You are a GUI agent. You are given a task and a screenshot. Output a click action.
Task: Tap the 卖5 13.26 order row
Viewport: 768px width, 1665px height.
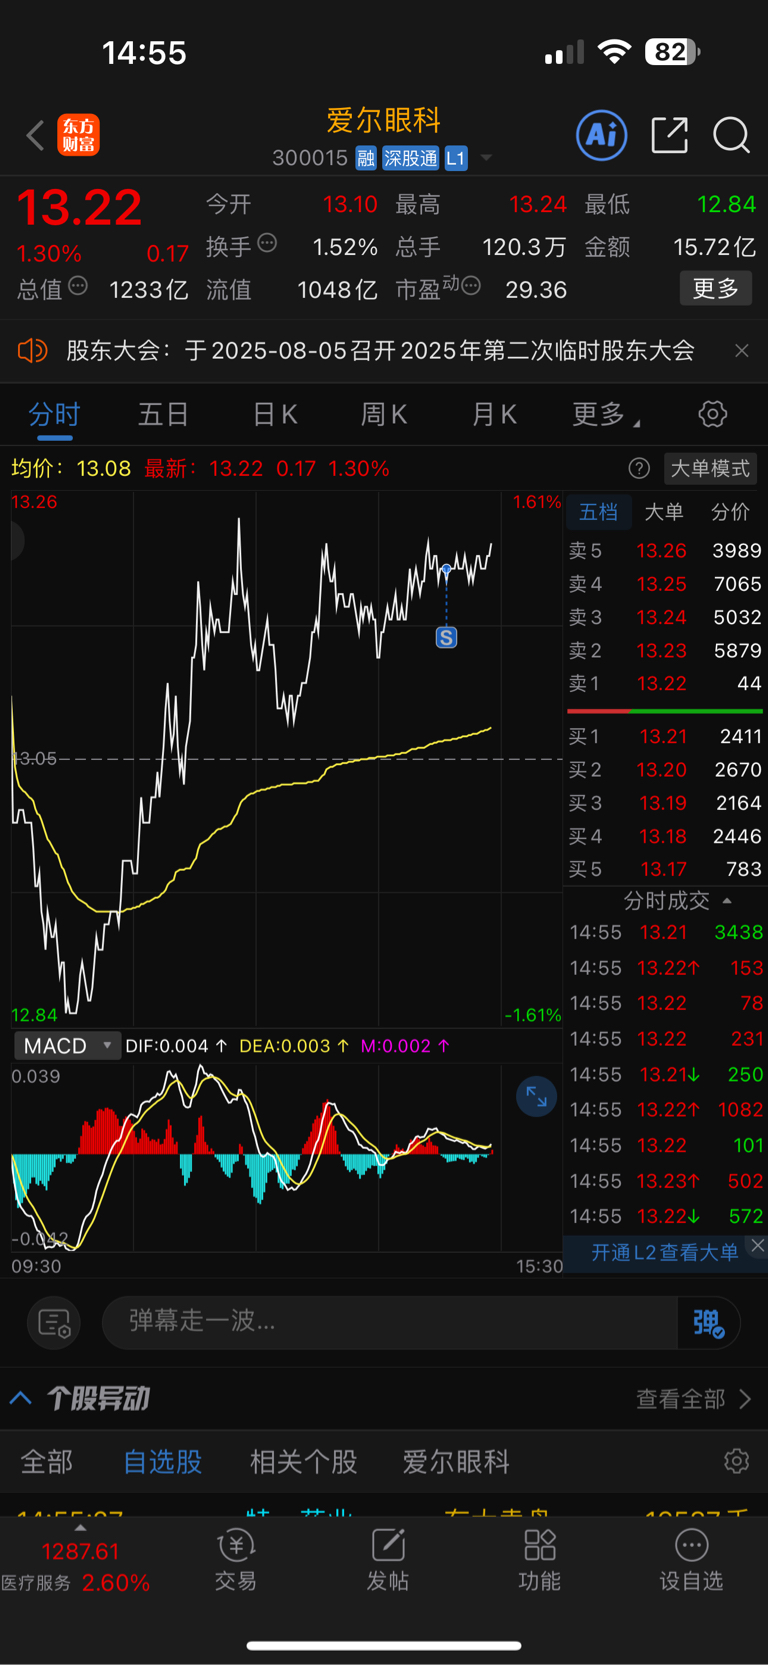665,550
